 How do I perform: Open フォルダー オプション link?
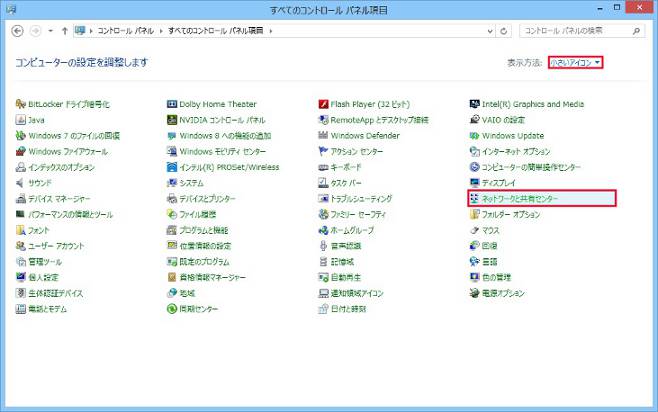coord(511,214)
